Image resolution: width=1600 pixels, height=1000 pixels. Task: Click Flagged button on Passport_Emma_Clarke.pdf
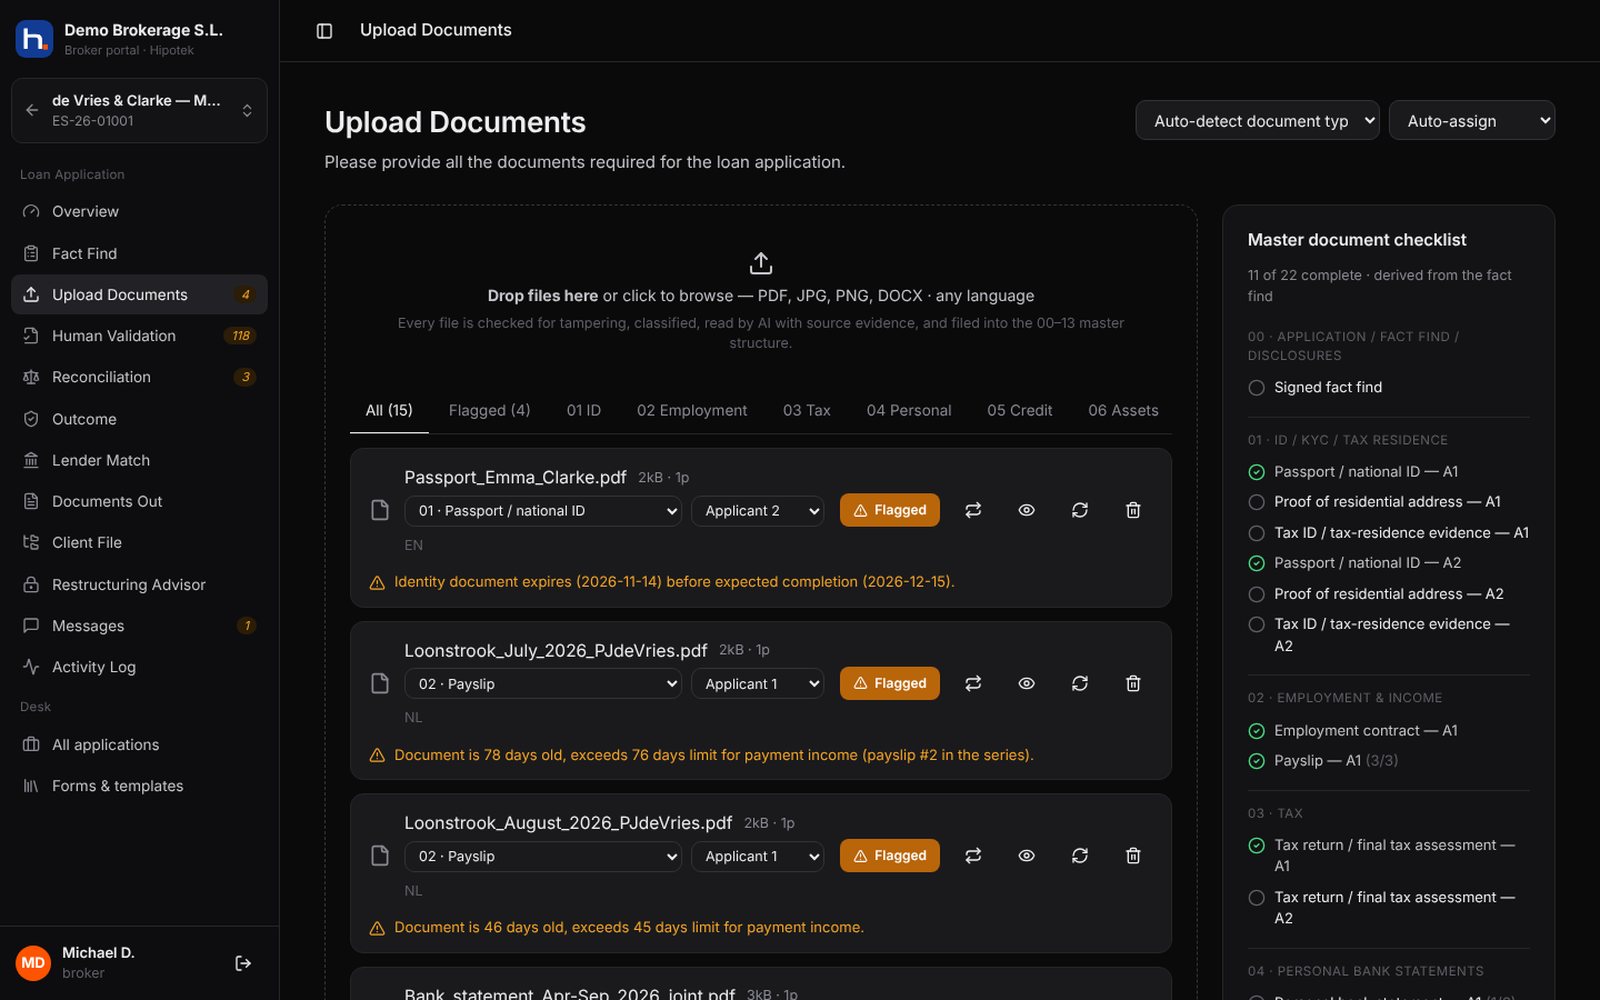tap(890, 510)
